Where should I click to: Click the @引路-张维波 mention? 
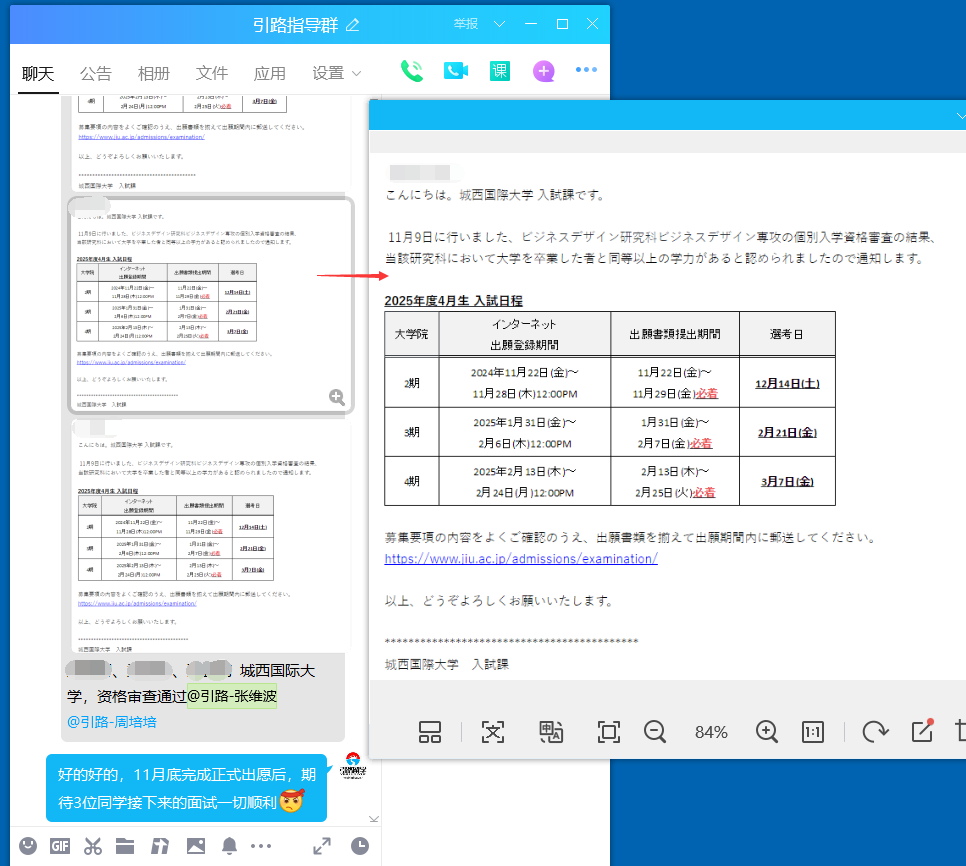(x=232, y=696)
